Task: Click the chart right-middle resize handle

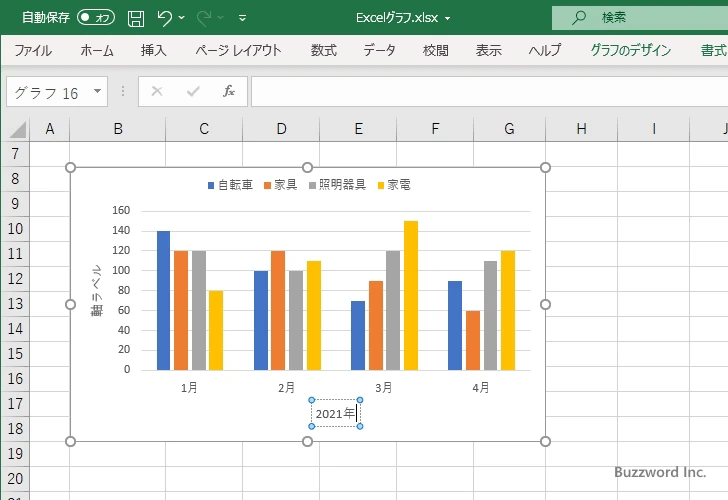Action: tap(546, 304)
